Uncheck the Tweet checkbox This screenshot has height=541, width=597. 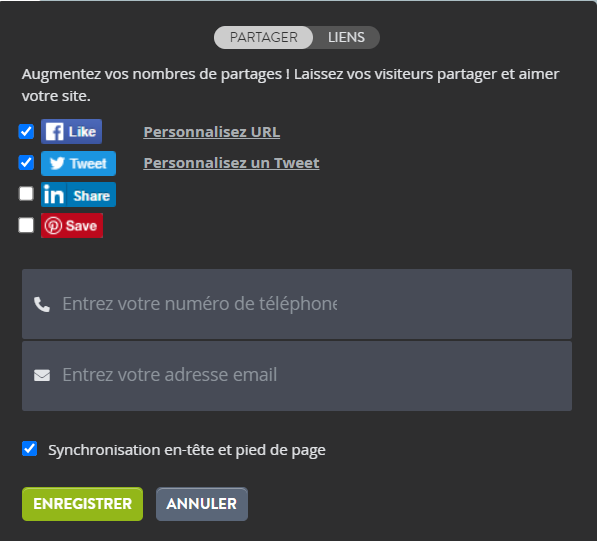26,163
